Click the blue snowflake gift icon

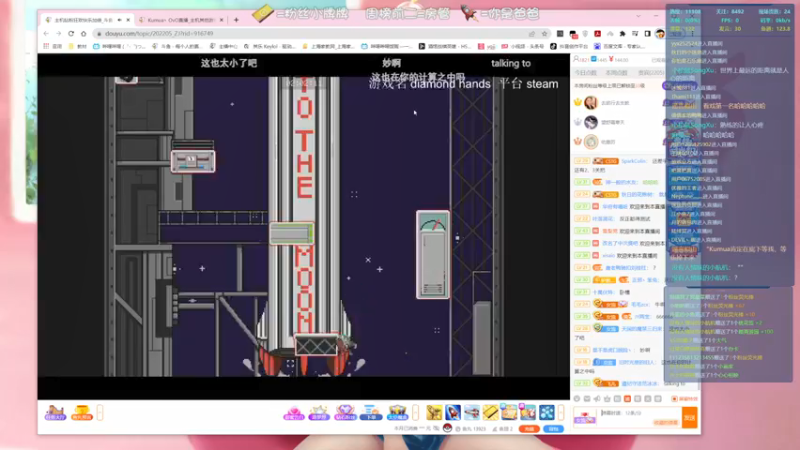tap(546, 412)
